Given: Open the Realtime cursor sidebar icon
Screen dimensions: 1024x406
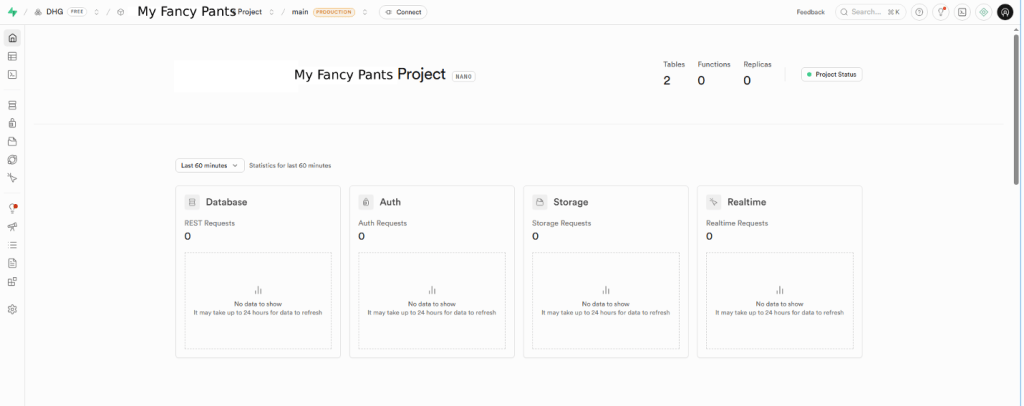Looking at the screenshot, I should pos(12,178).
